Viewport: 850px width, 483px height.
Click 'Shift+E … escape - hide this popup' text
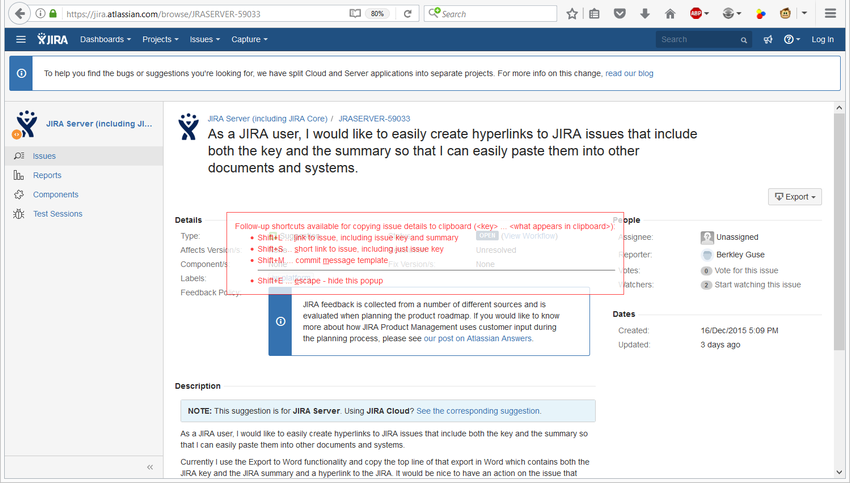pos(320,281)
